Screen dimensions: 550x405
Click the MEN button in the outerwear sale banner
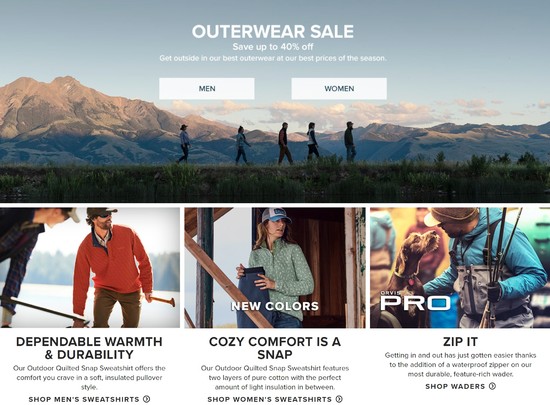(207, 88)
